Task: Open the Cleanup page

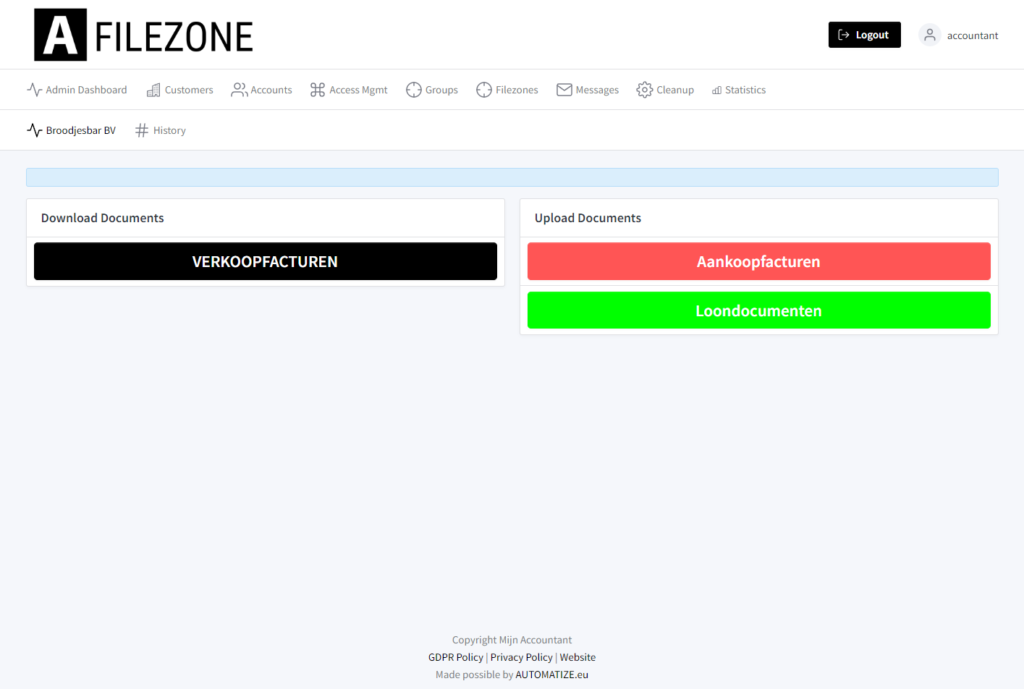Action: pos(665,89)
